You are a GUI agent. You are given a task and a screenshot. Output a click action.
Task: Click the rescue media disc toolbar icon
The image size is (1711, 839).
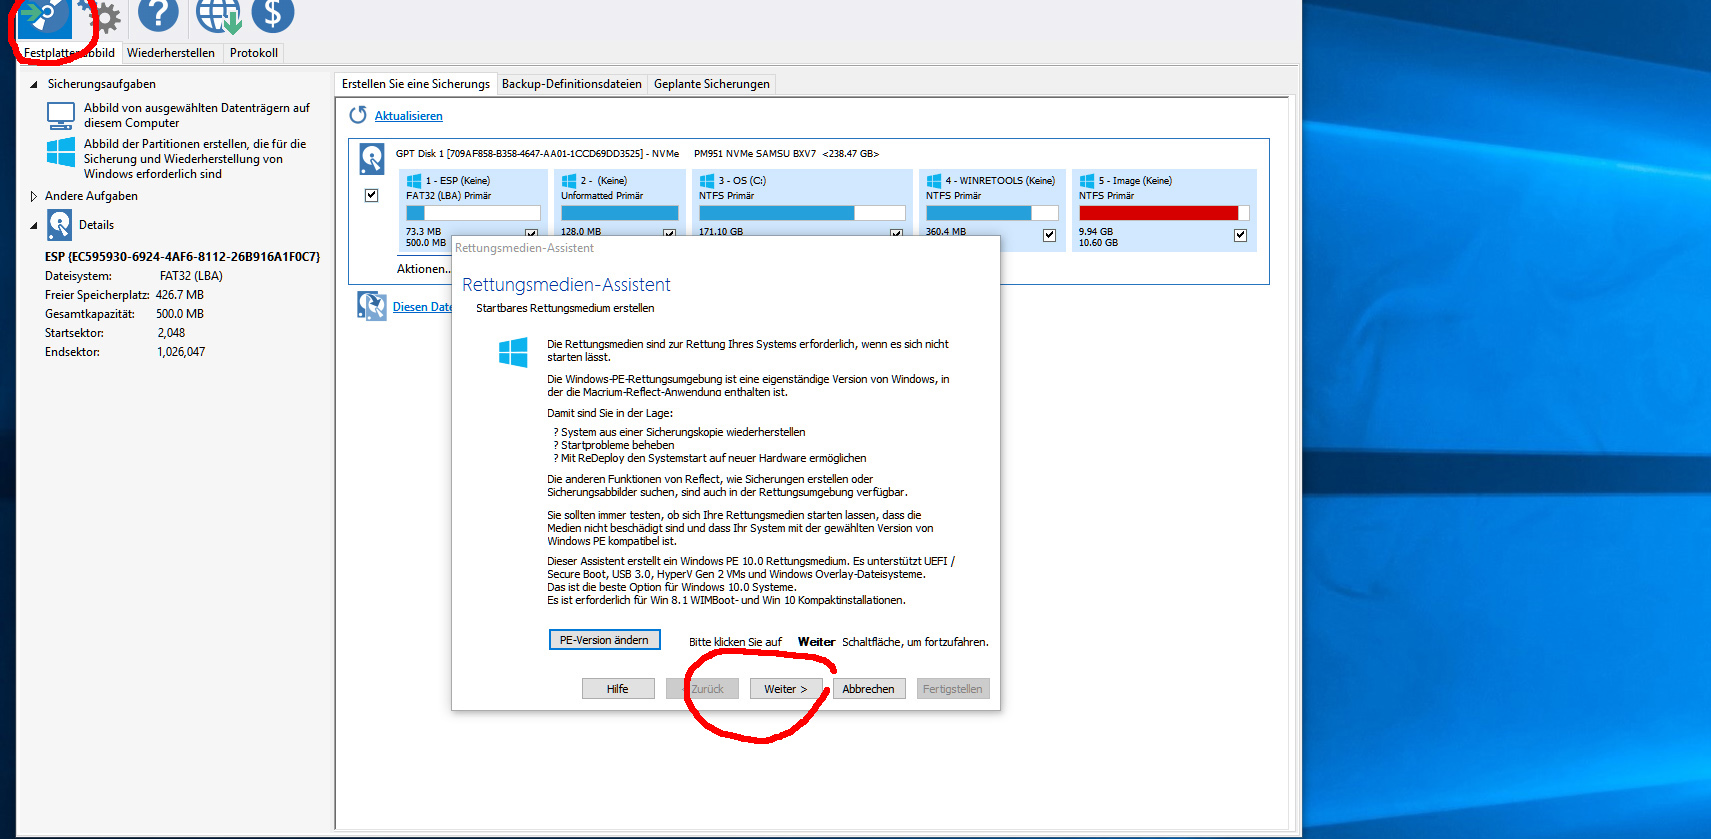[45, 17]
